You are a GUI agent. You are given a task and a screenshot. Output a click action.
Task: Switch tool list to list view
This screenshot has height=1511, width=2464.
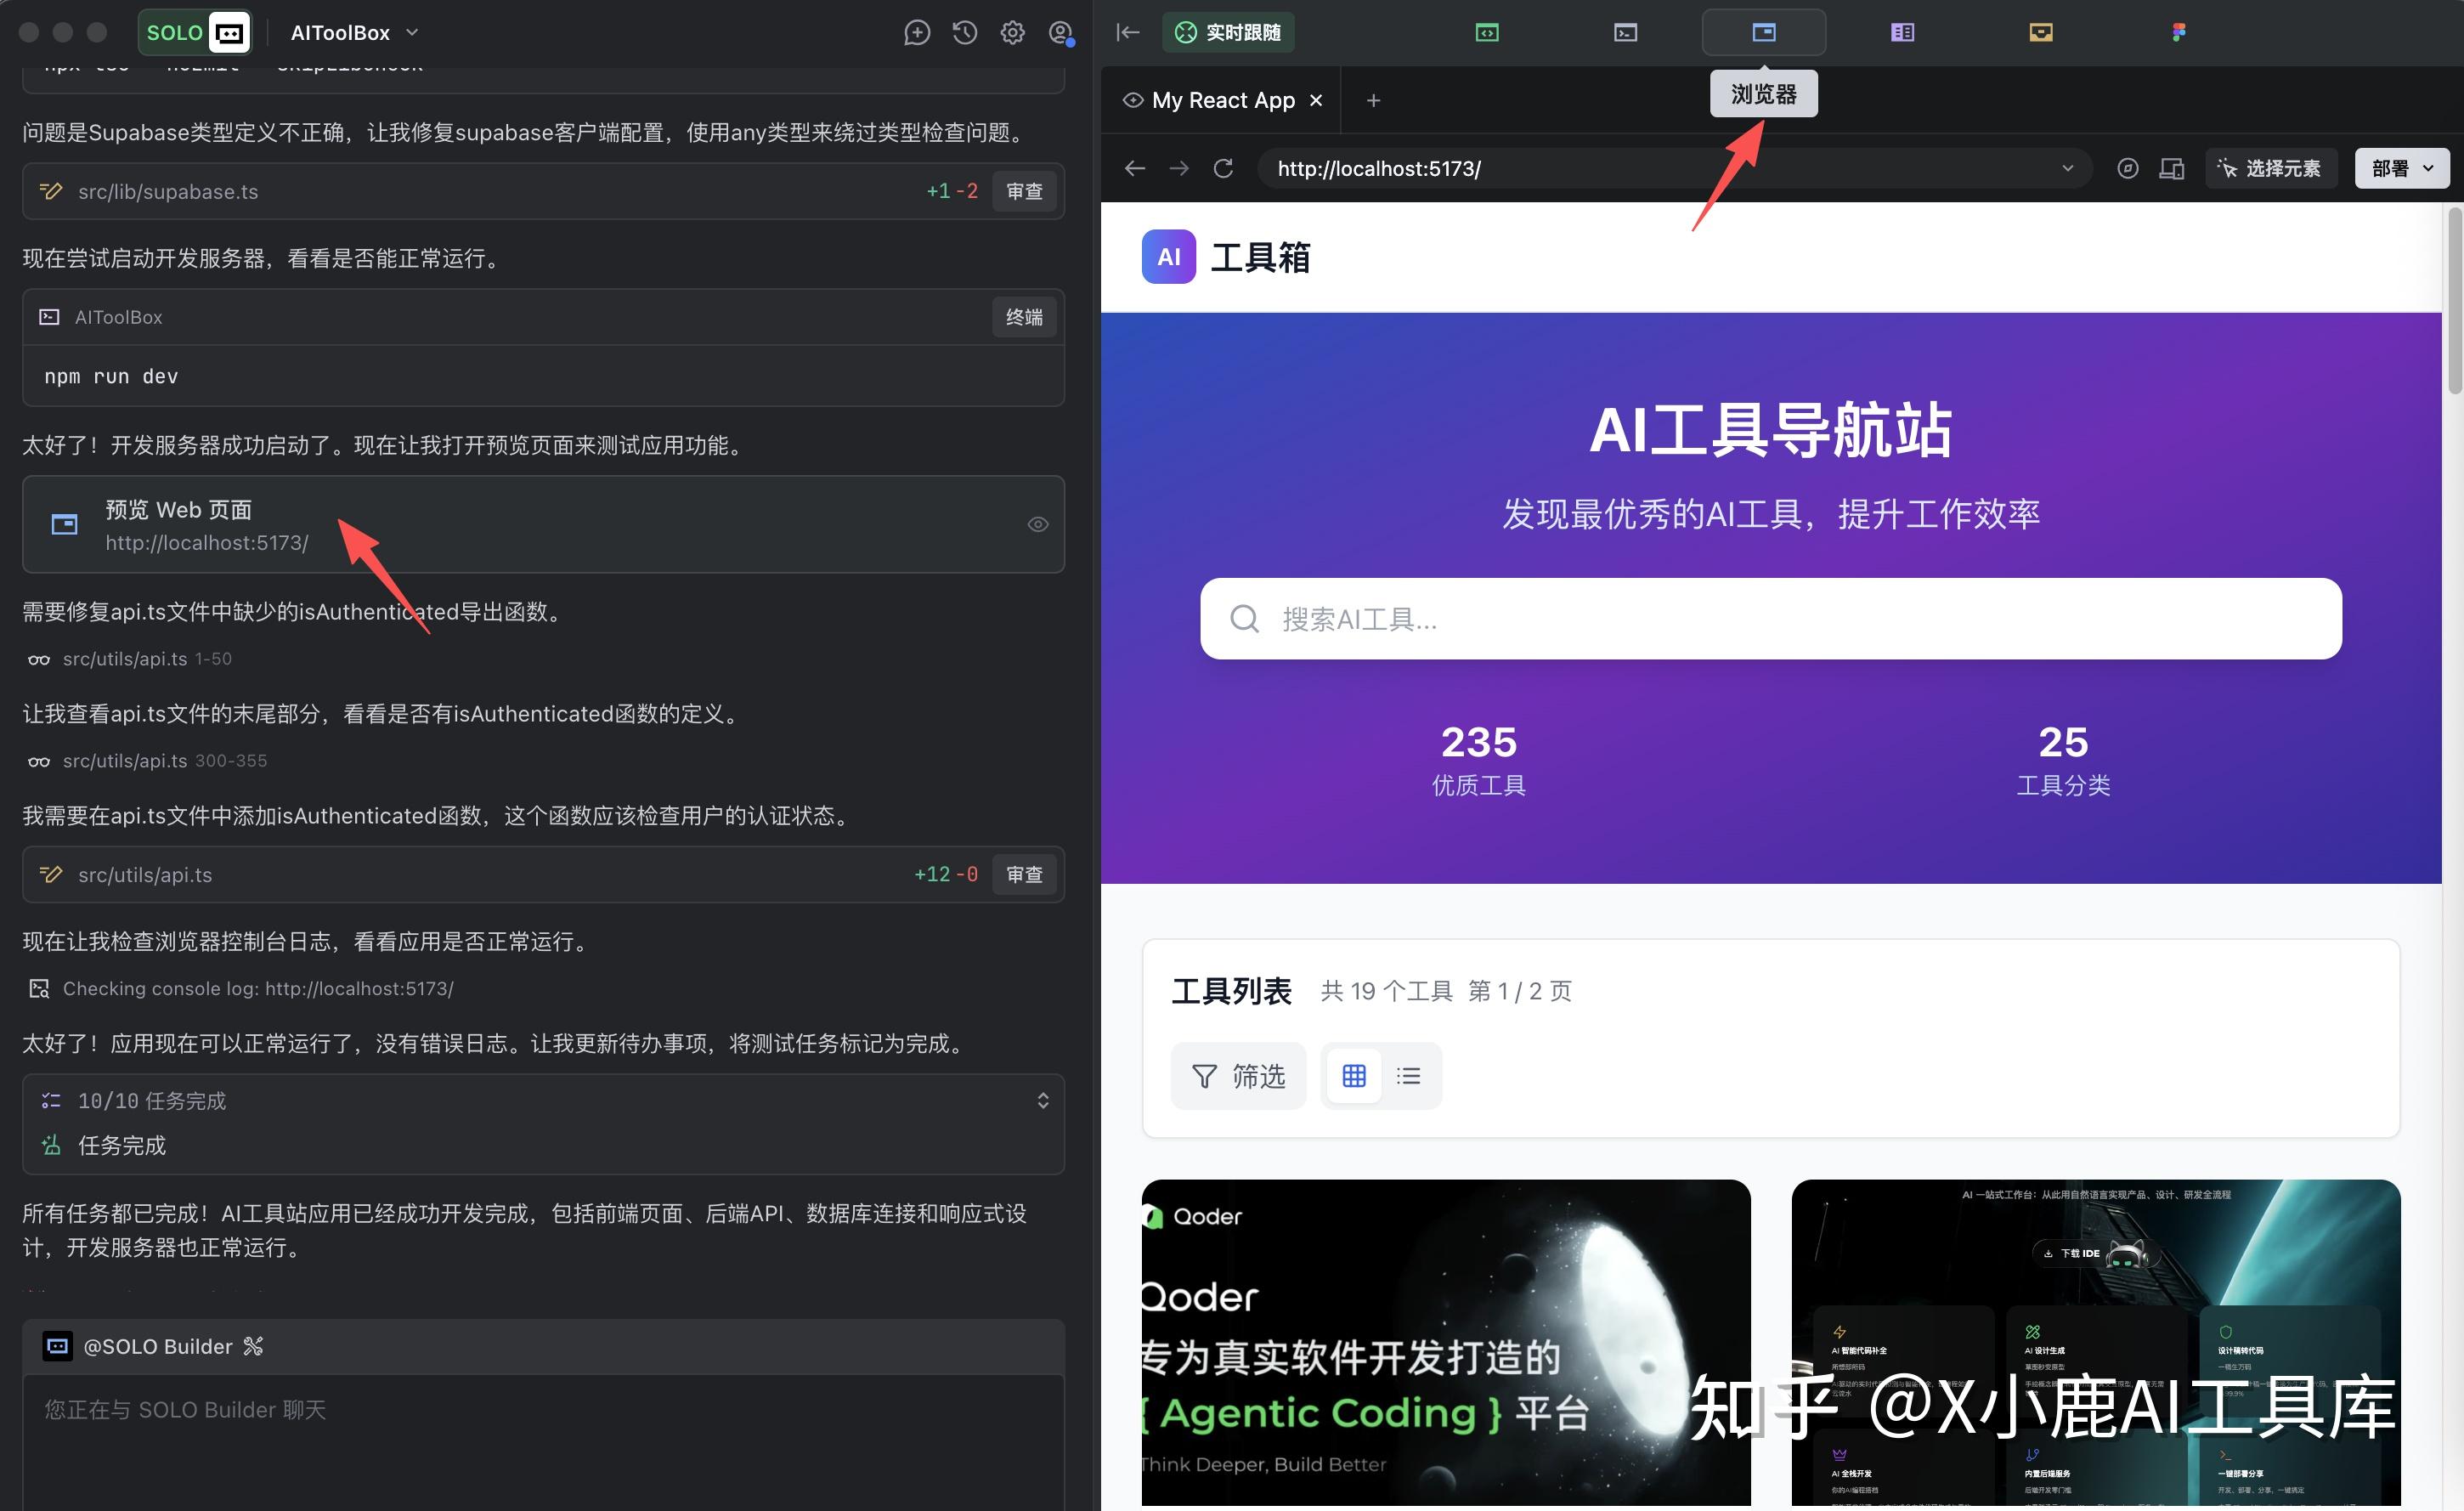pos(1408,1075)
